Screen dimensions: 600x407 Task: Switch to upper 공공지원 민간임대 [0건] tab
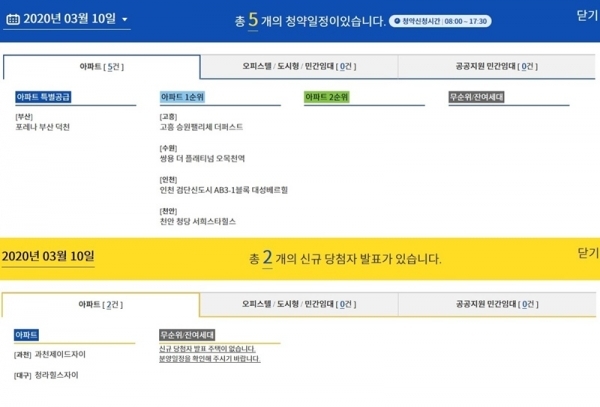(497, 67)
